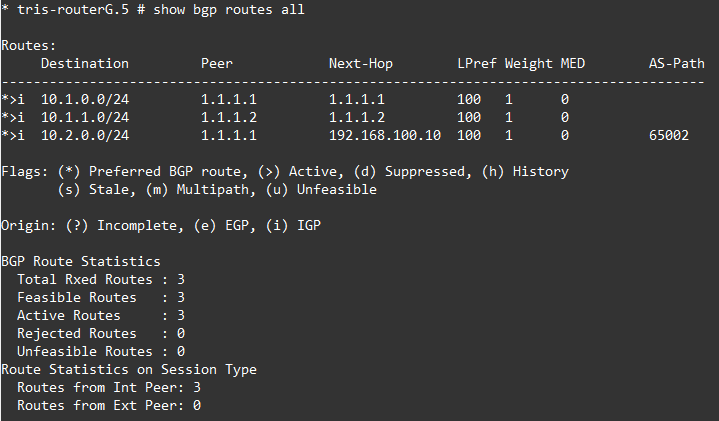Image resolution: width=719 pixels, height=421 pixels.
Task: Click the 'Destination' column header
Action: click(x=85, y=64)
